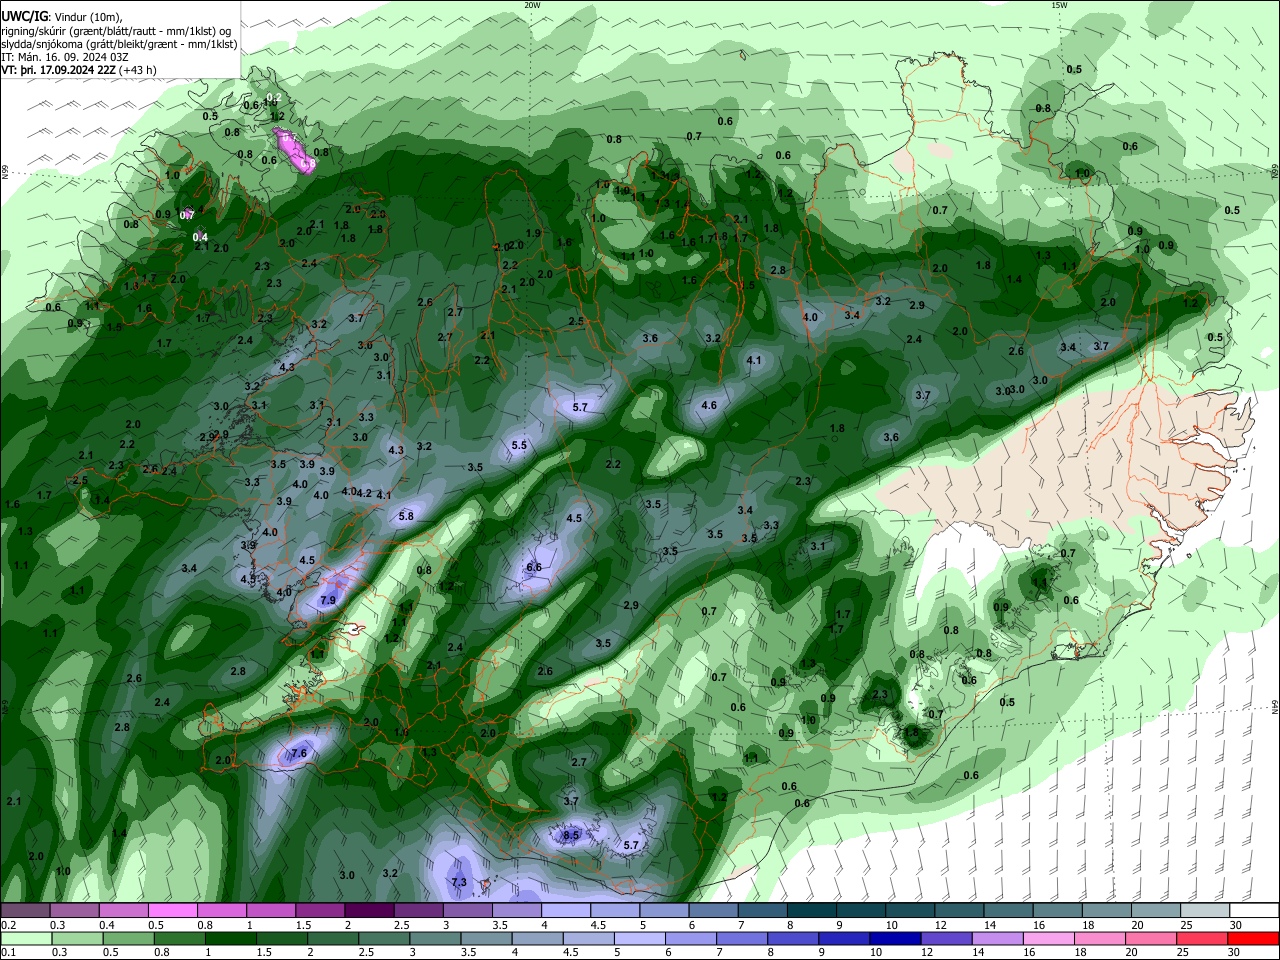
Task: Click the 15W longitude label at the top
Action: (1059, 5)
